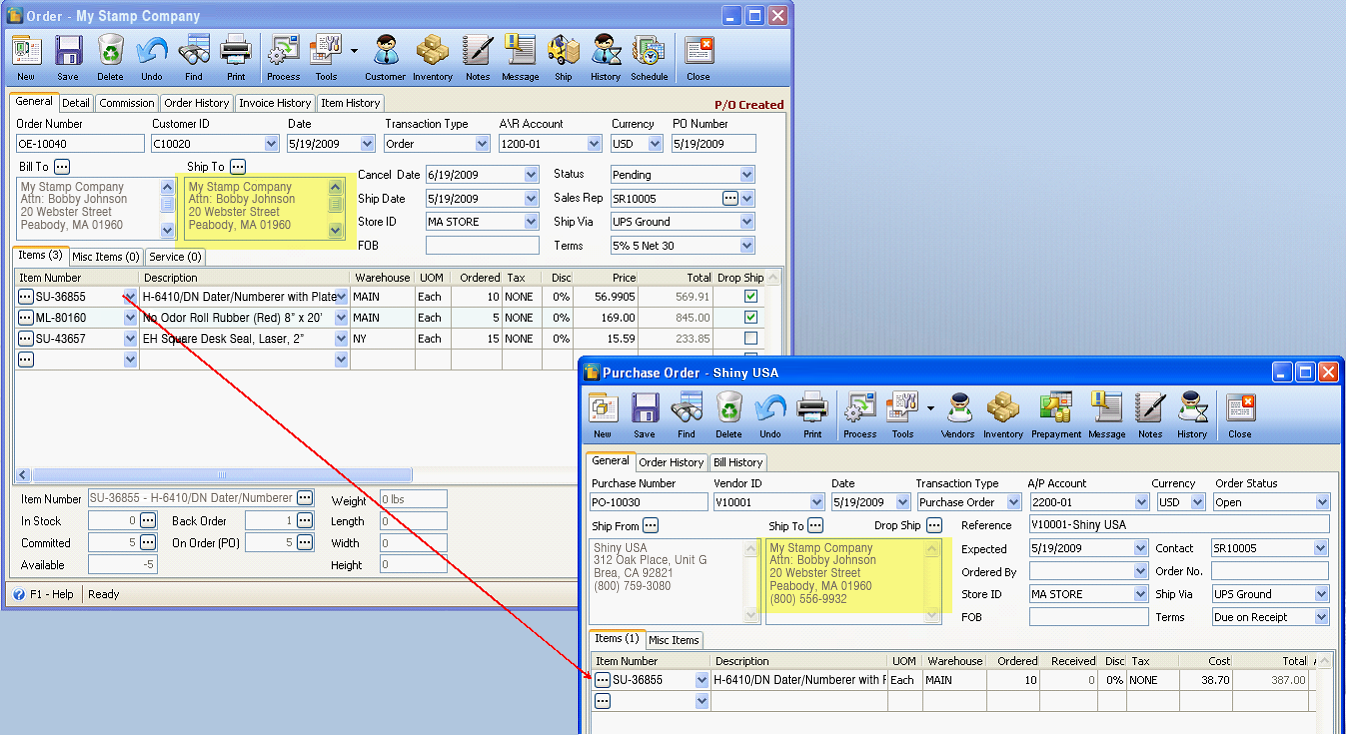
Task: Select Misc Items (0) tab
Action: pos(106,257)
